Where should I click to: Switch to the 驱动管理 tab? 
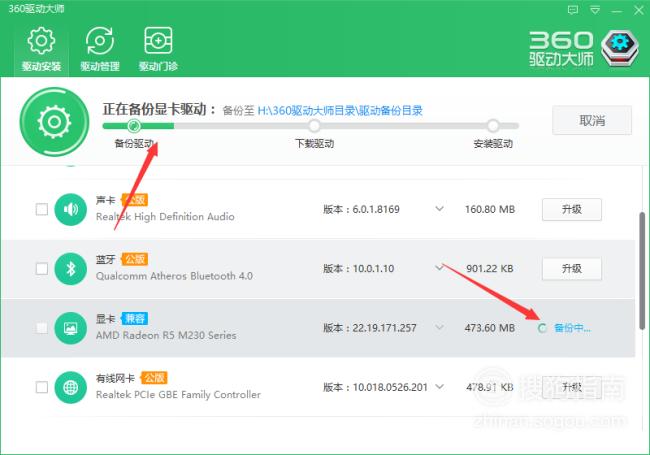(x=99, y=48)
